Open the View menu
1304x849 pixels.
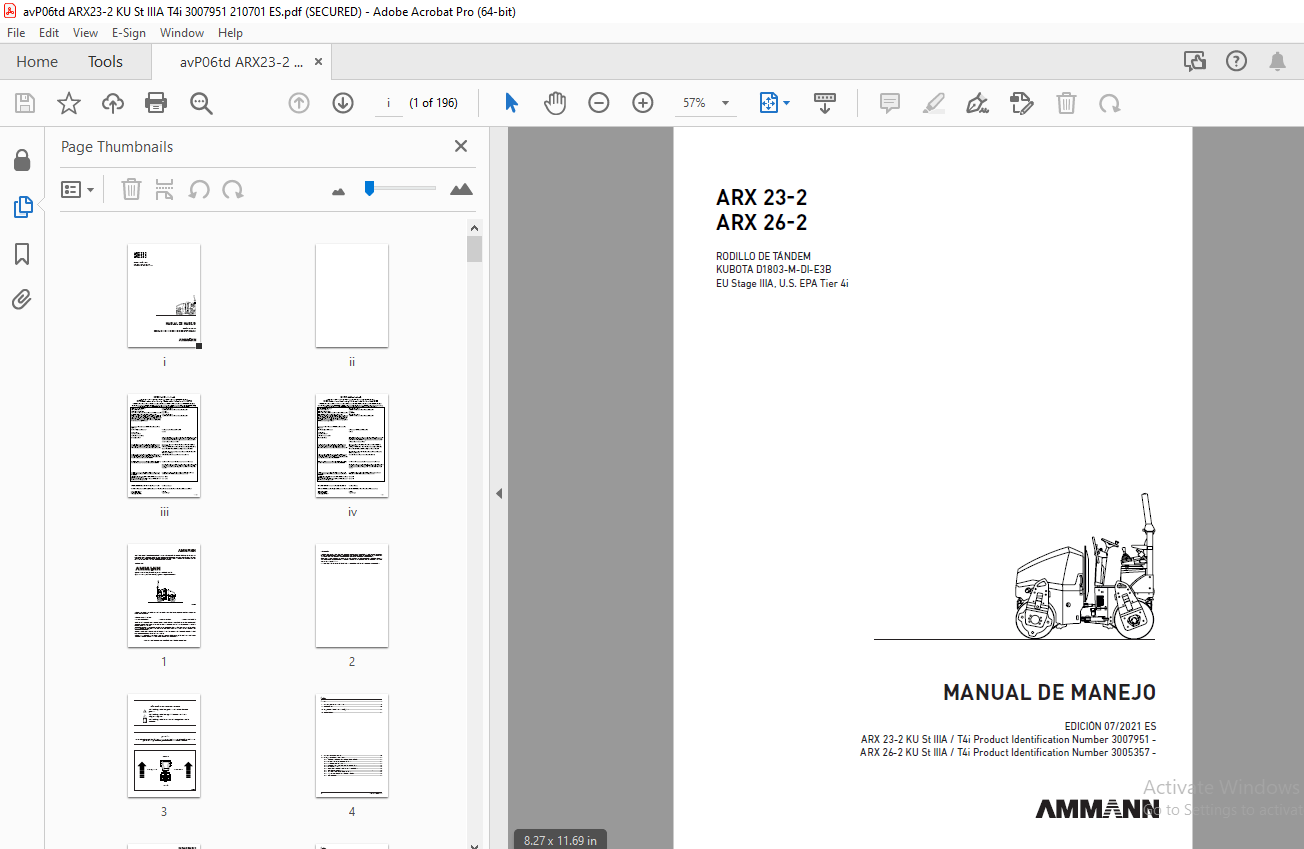85,32
